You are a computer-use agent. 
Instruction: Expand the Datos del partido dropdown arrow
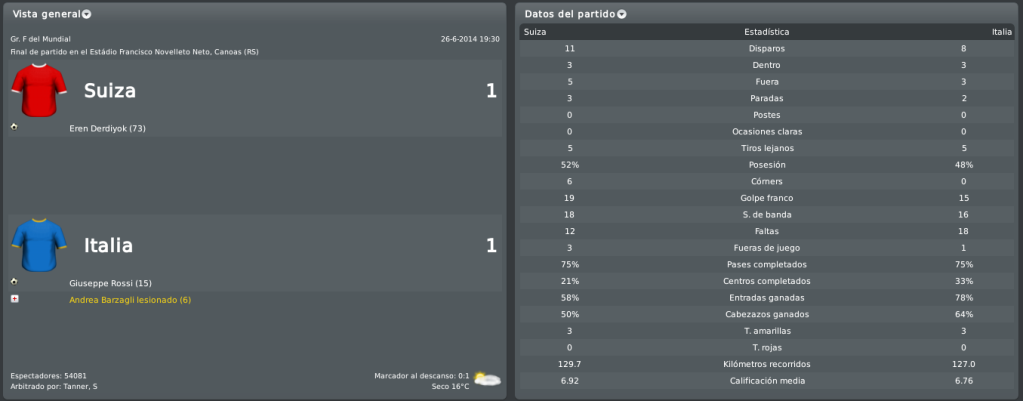[x=622, y=14]
